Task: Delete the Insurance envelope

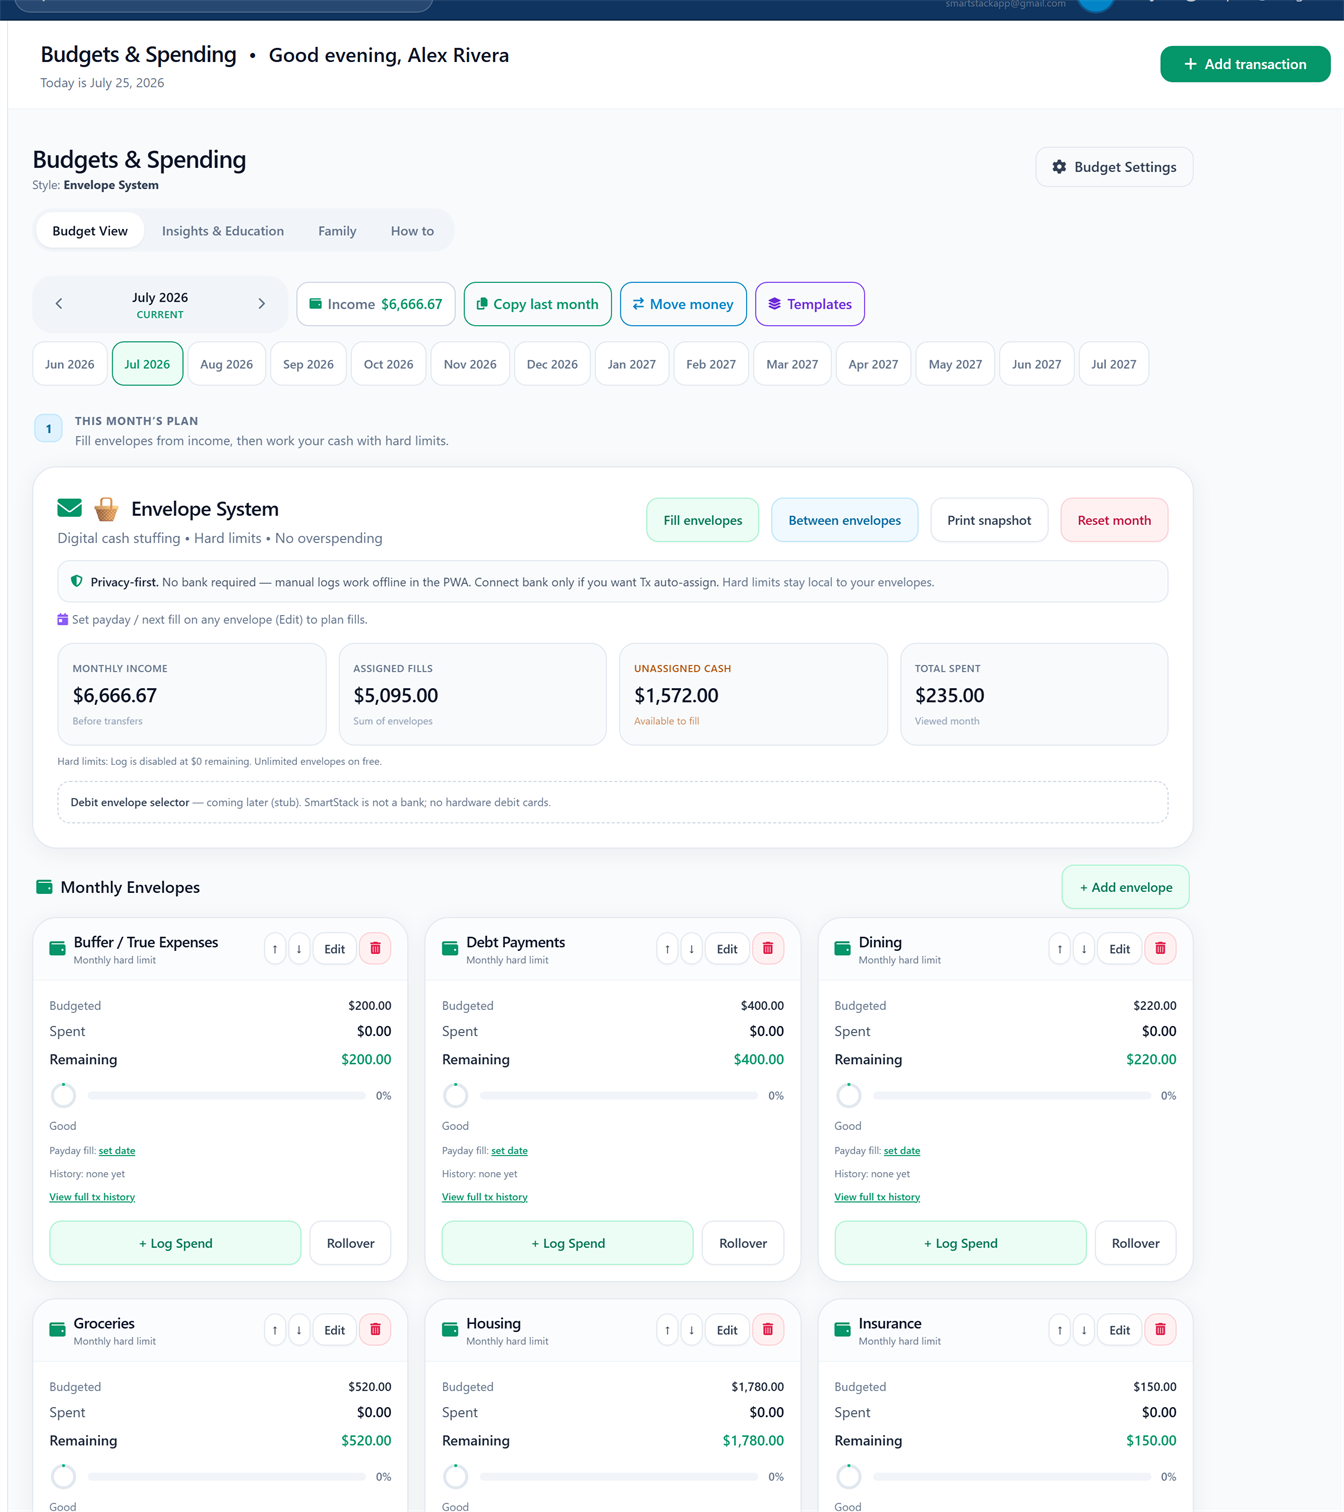Action: (1160, 1329)
